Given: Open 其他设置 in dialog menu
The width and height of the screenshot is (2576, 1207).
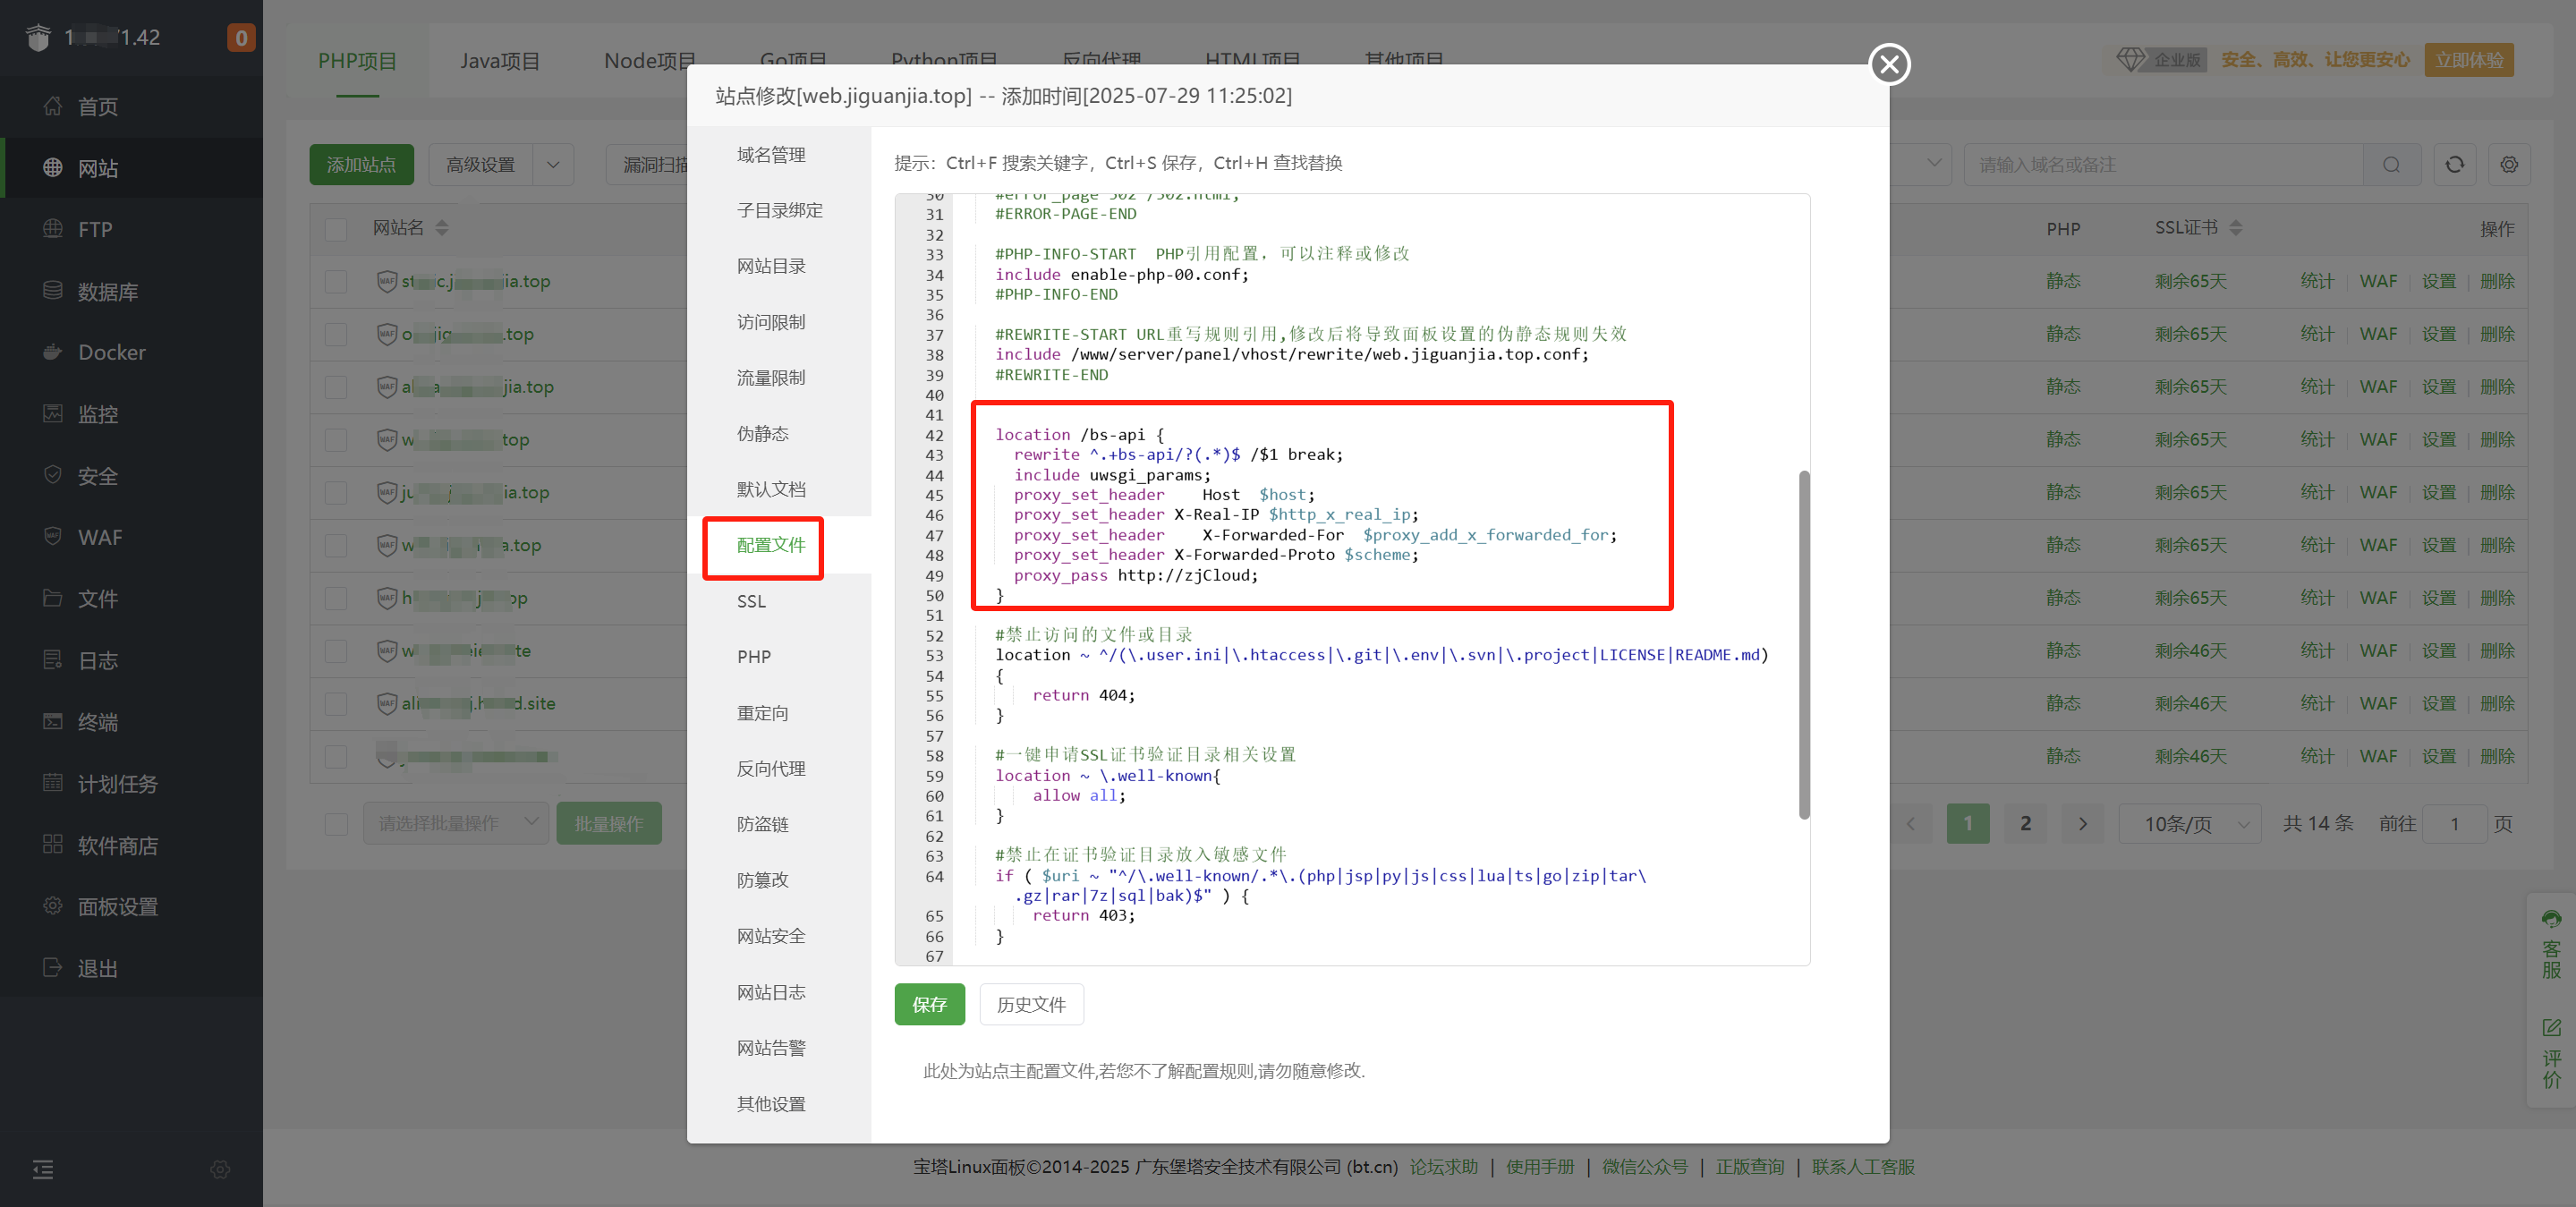Looking at the screenshot, I should tap(771, 1104).
